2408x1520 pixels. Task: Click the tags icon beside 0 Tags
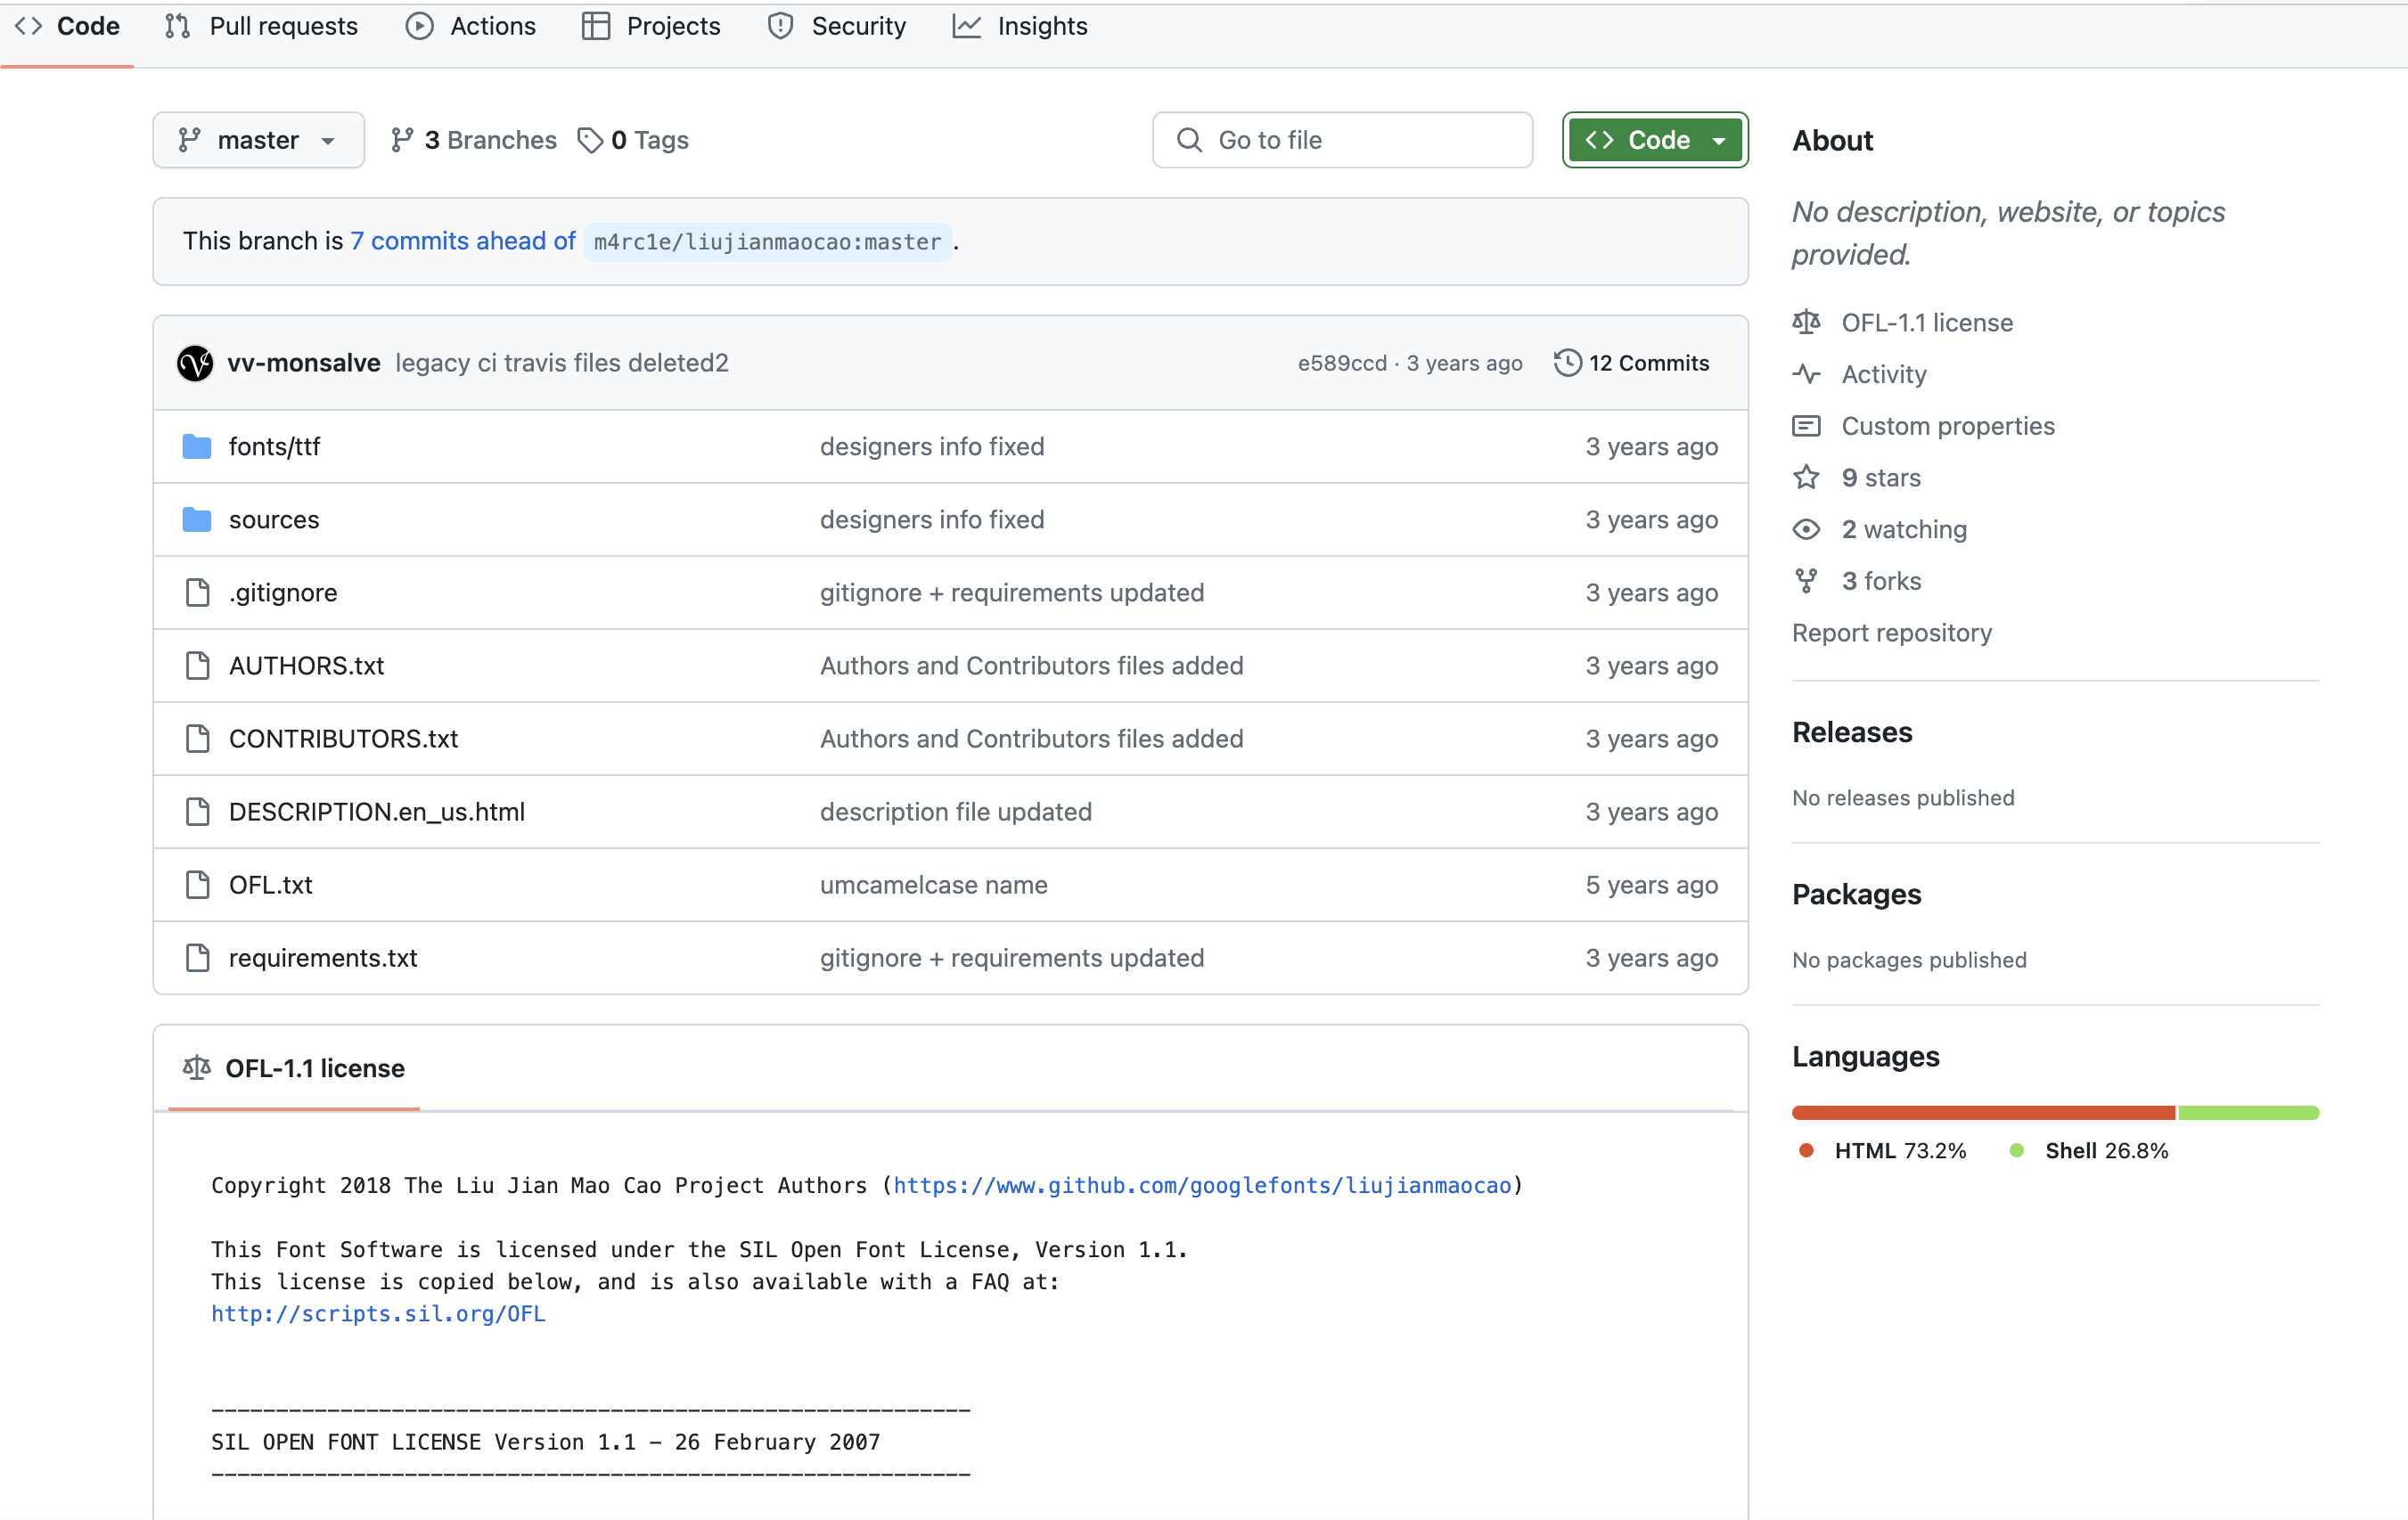pos(590,140)
